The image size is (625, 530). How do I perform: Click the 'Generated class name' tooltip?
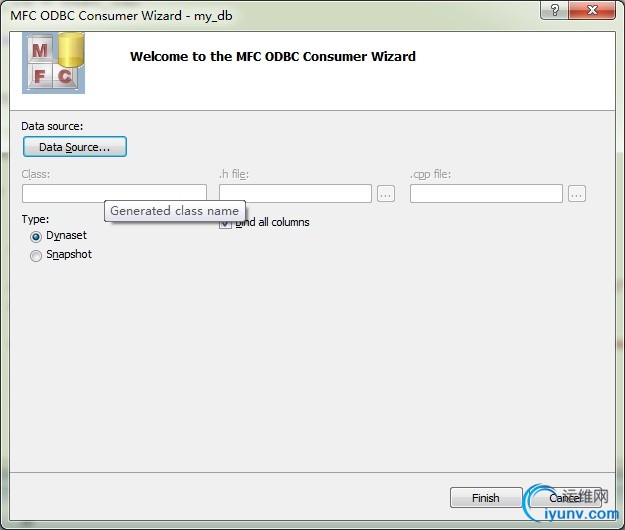[x=175, y=211]
